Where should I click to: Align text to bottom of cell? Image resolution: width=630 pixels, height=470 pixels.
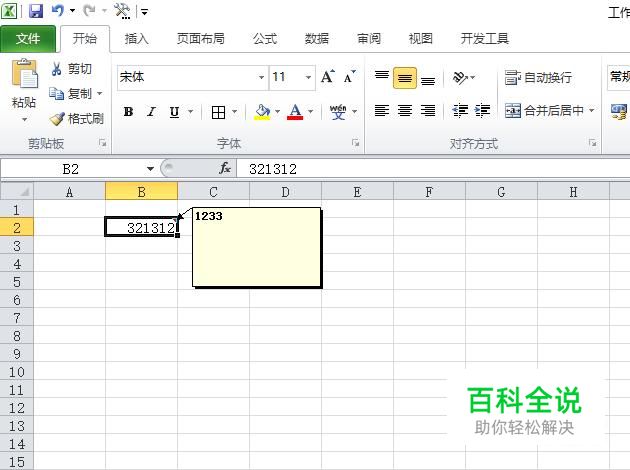[x=428, y=79]
